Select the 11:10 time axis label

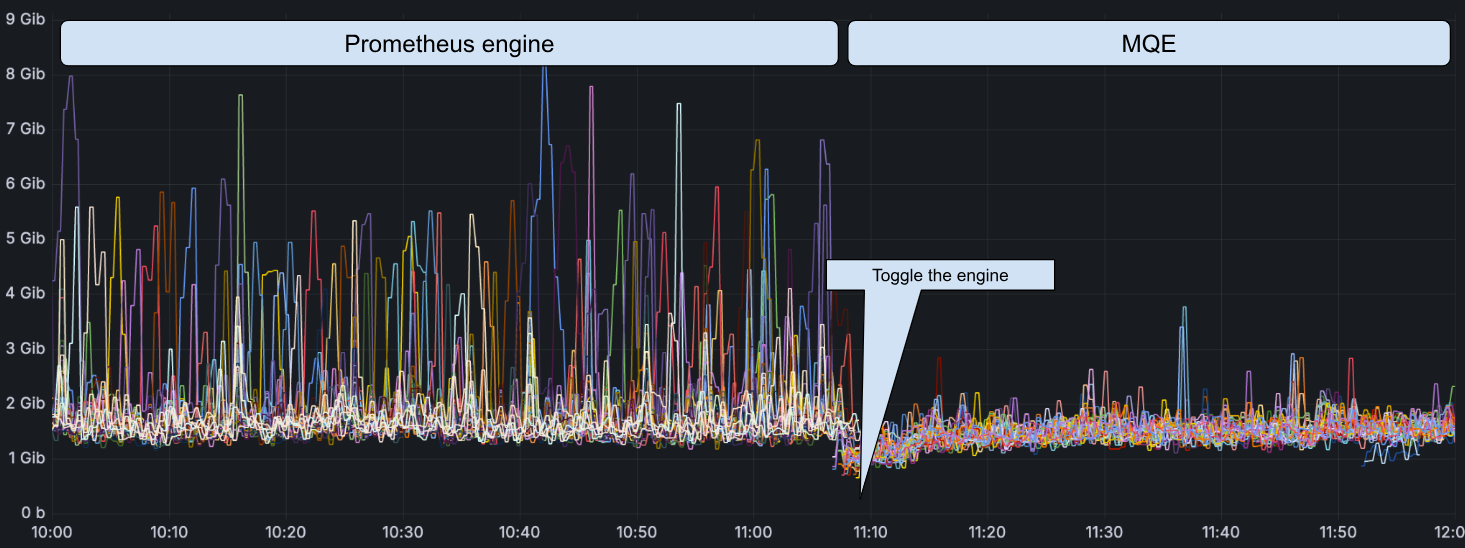click(870, 533)
